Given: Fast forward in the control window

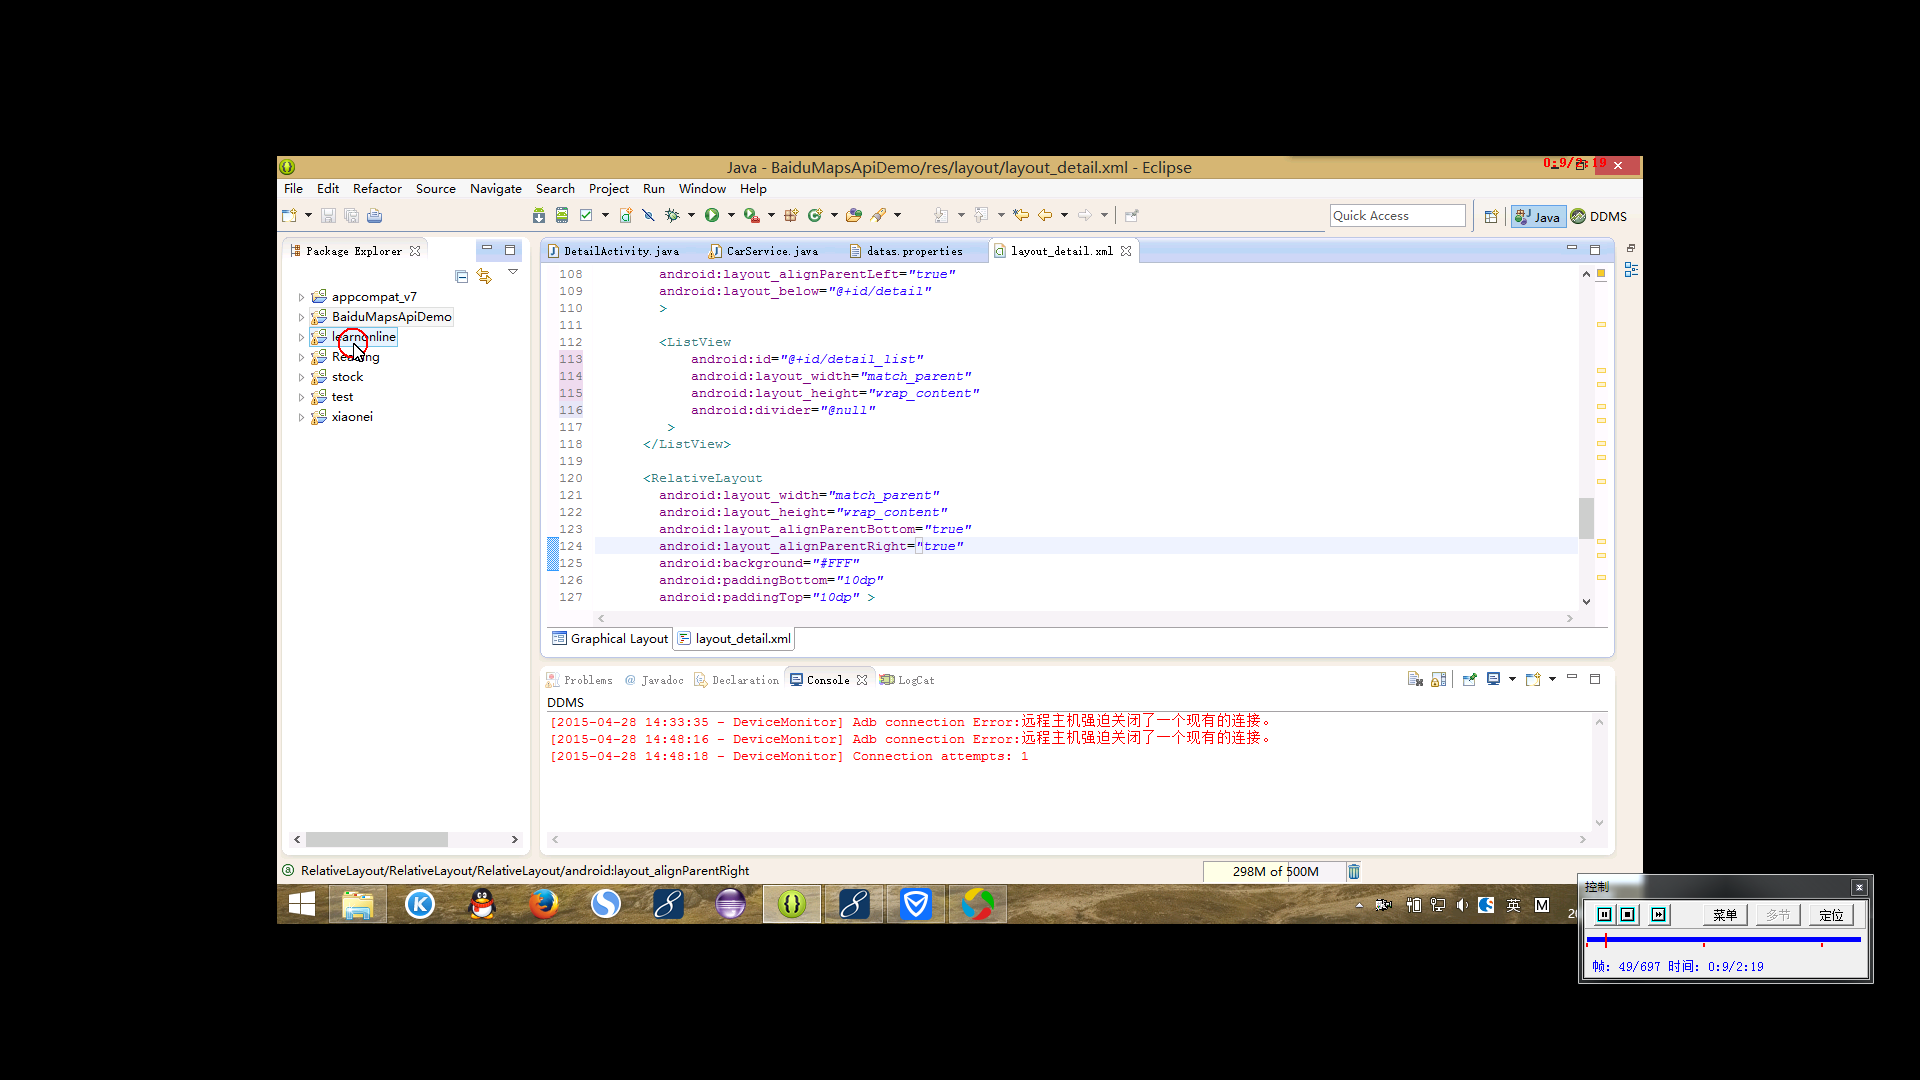Looking at the screenshot, I should pos(1659,915).
